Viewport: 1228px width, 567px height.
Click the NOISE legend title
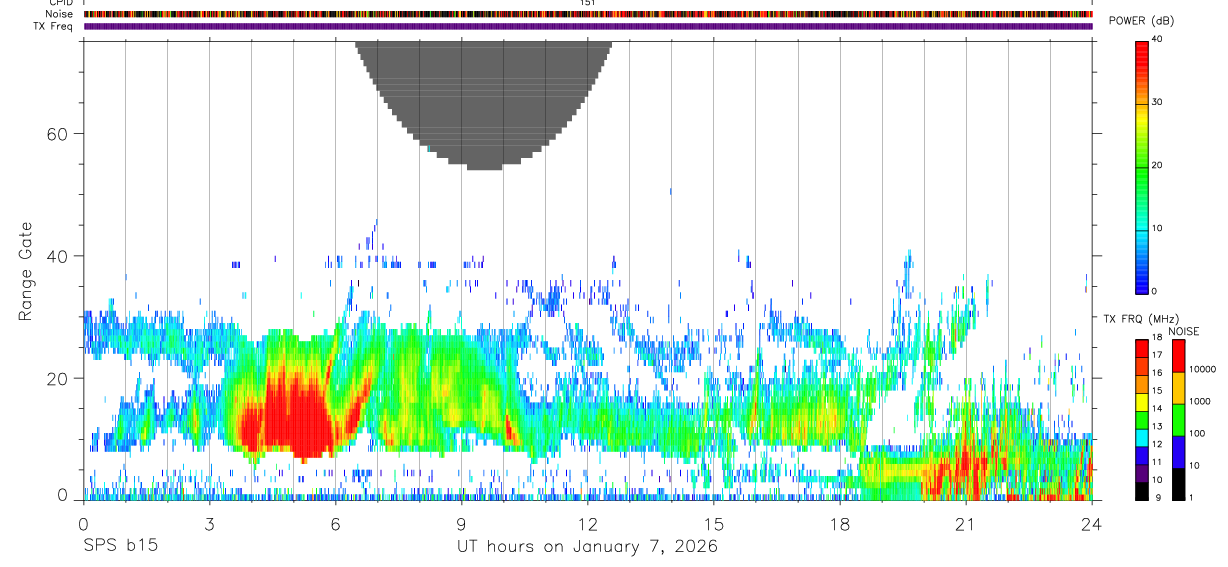[1183, 331]
